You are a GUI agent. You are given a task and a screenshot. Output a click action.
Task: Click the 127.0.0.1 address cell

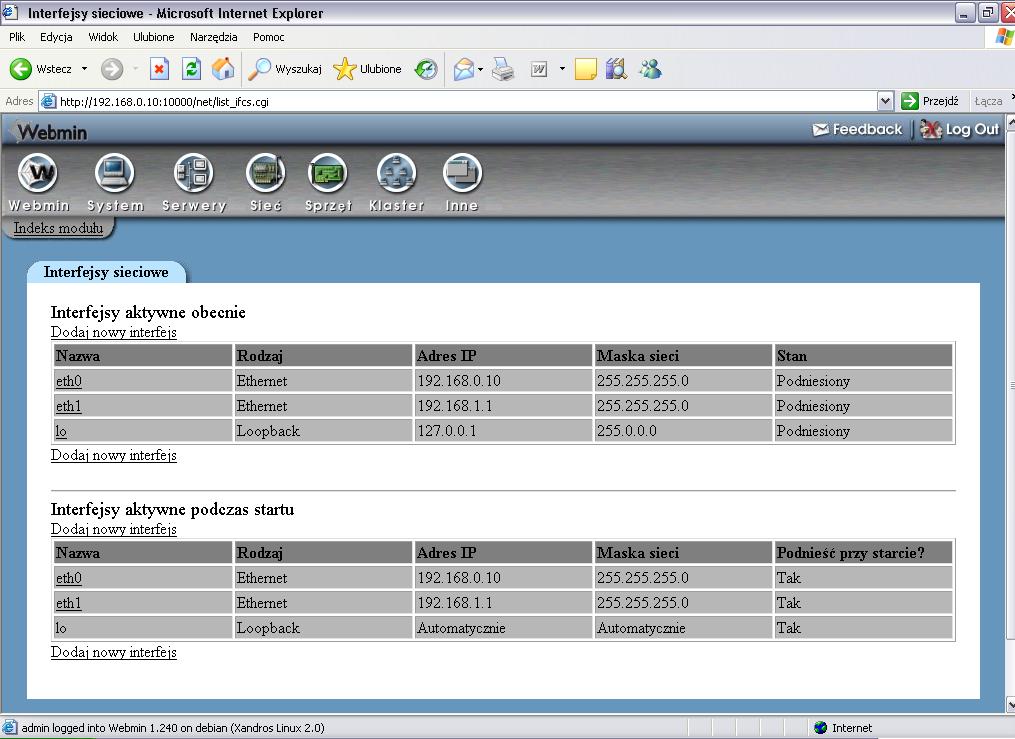[503, 431]
